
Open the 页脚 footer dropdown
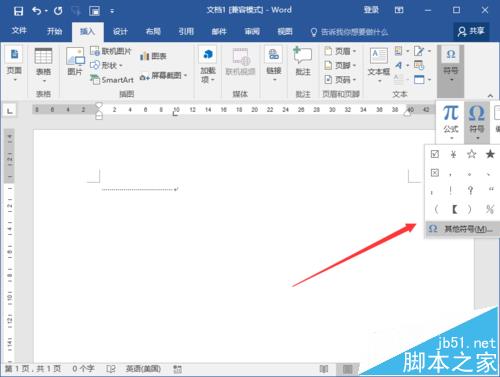click(x=341, y=65)
